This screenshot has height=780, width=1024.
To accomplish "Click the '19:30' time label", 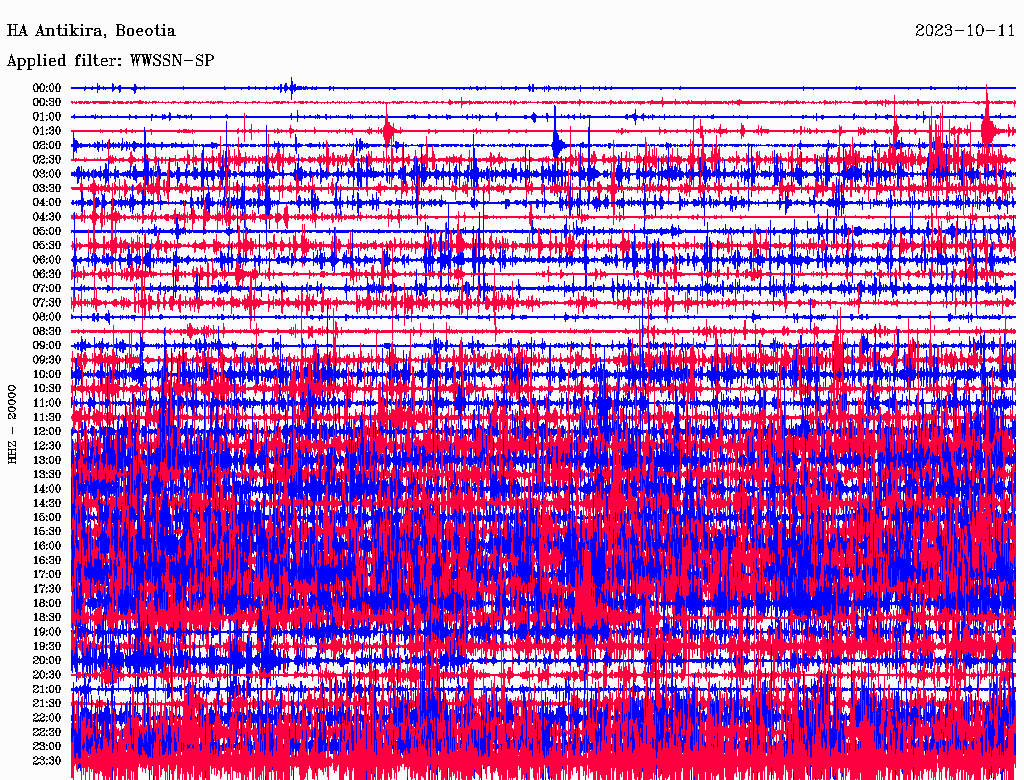I will click(x=47, y=646).
